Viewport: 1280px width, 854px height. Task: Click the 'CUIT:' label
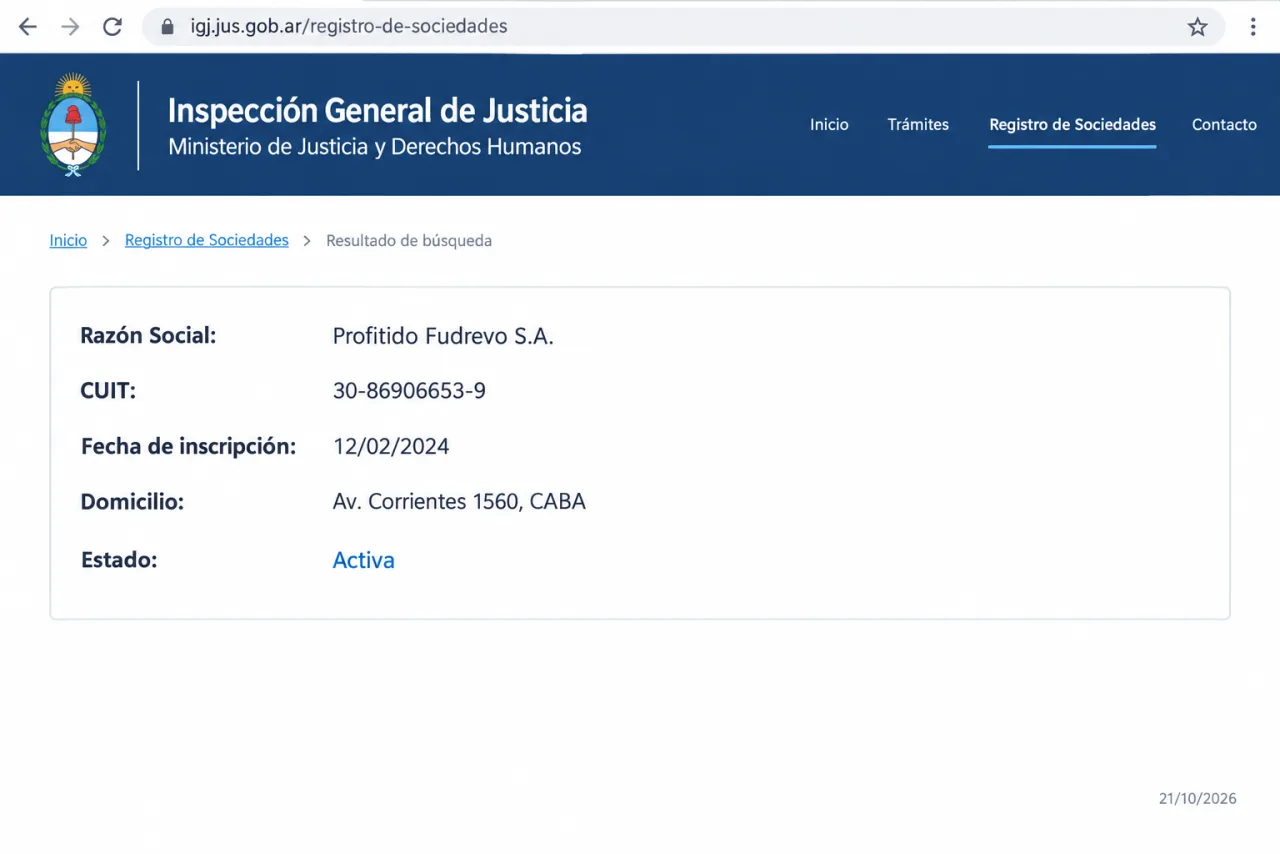click(x=108, y=391)
